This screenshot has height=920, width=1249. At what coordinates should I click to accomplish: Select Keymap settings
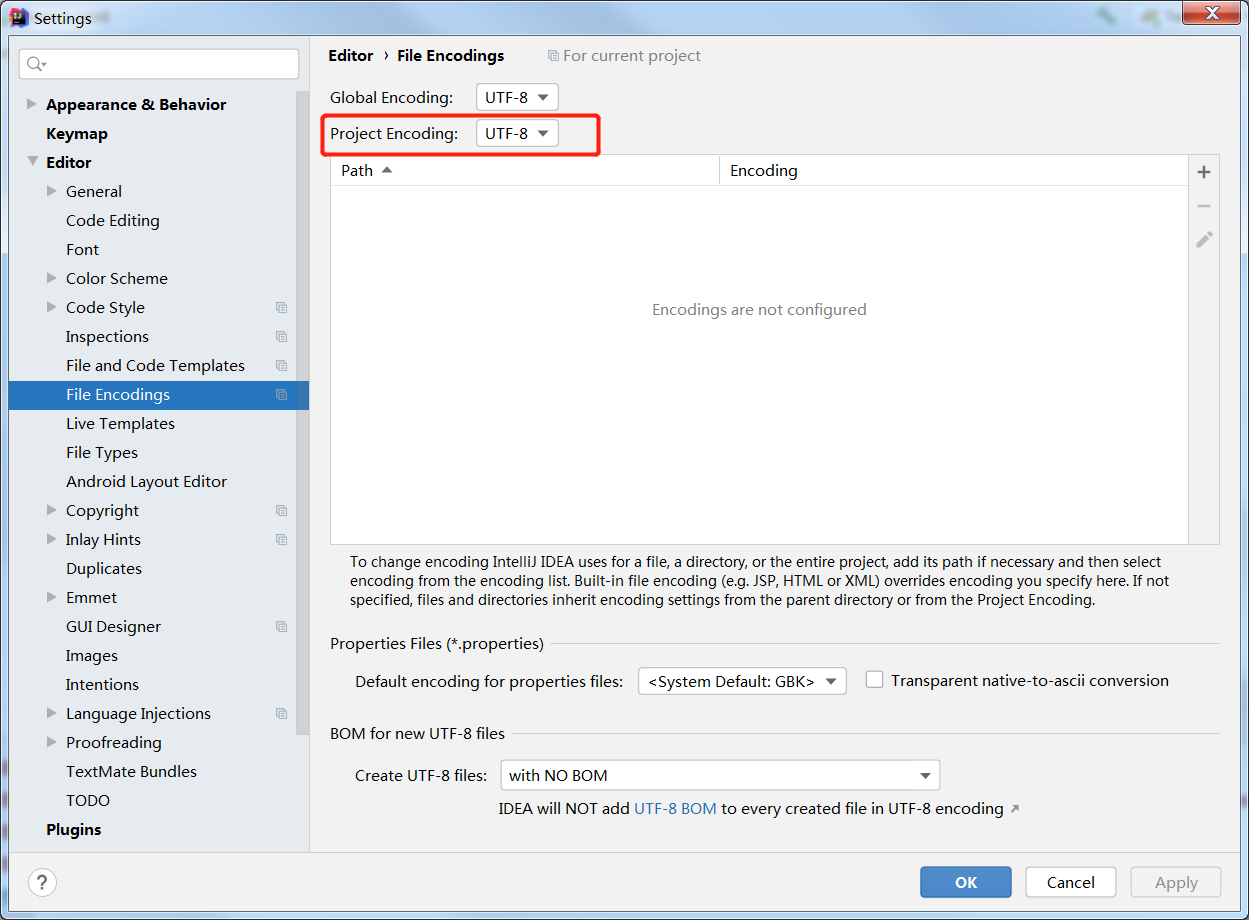pyautogui.click(x=77, y=133)
